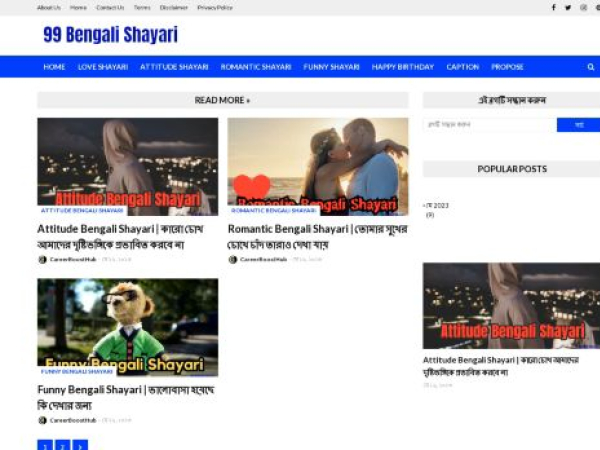The width and height of the screenshot is (600, 450).
Task: Click ATTITUDE BENGALI SHAYARI category tag
Action: tap(82, 210)
